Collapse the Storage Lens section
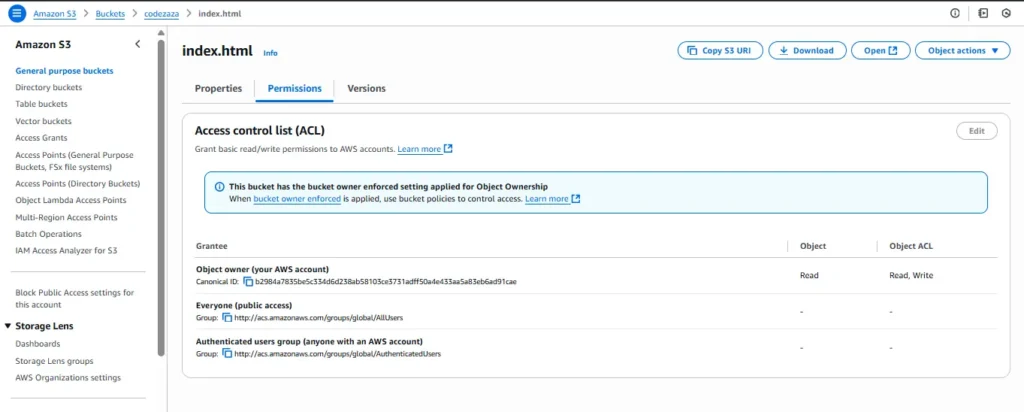This screenshot has height=412, width=1024. click(8, 326)
